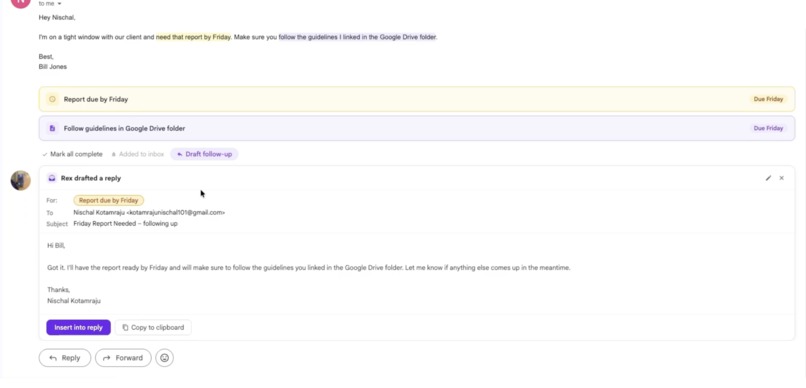Click the Draft follow-up button

[x=204, y=154]
